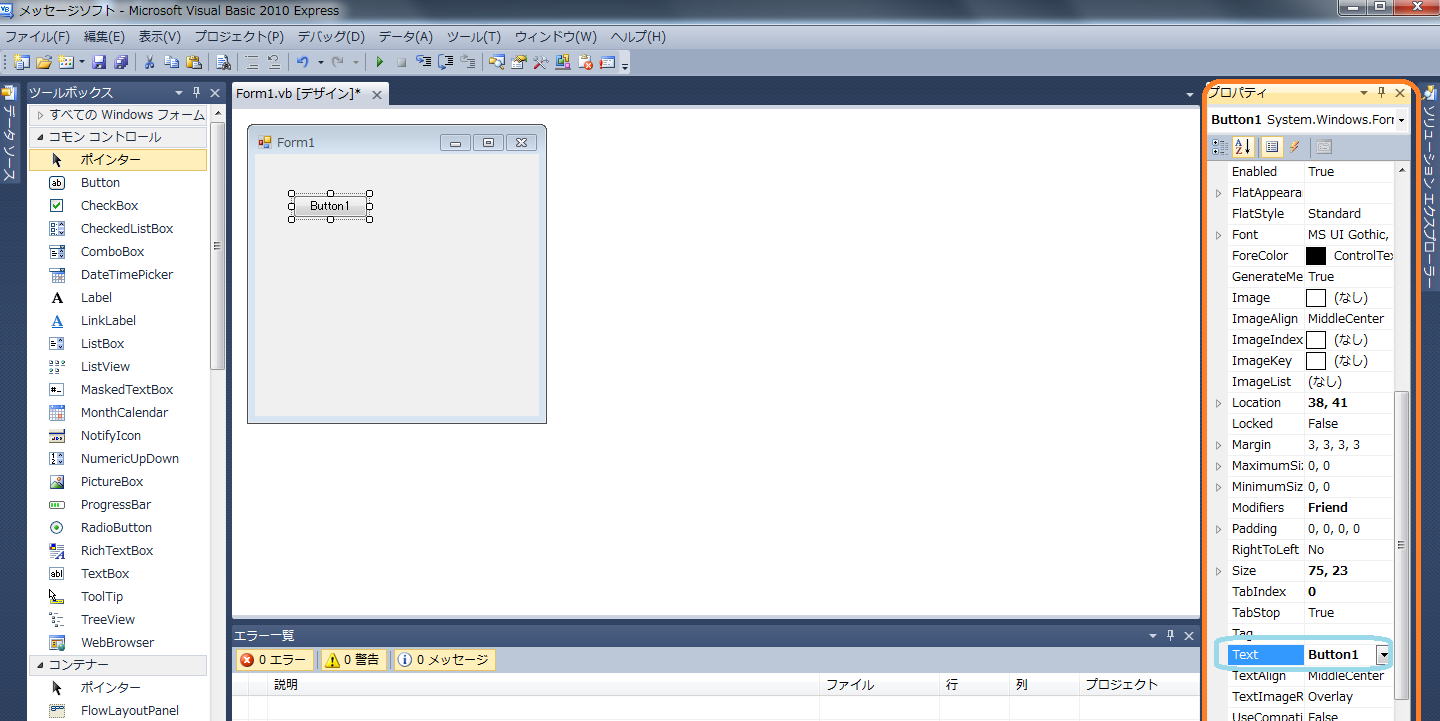1440x721 pixels.
Task: Click the 説明 column header in Error List
Action: [544, 685]
